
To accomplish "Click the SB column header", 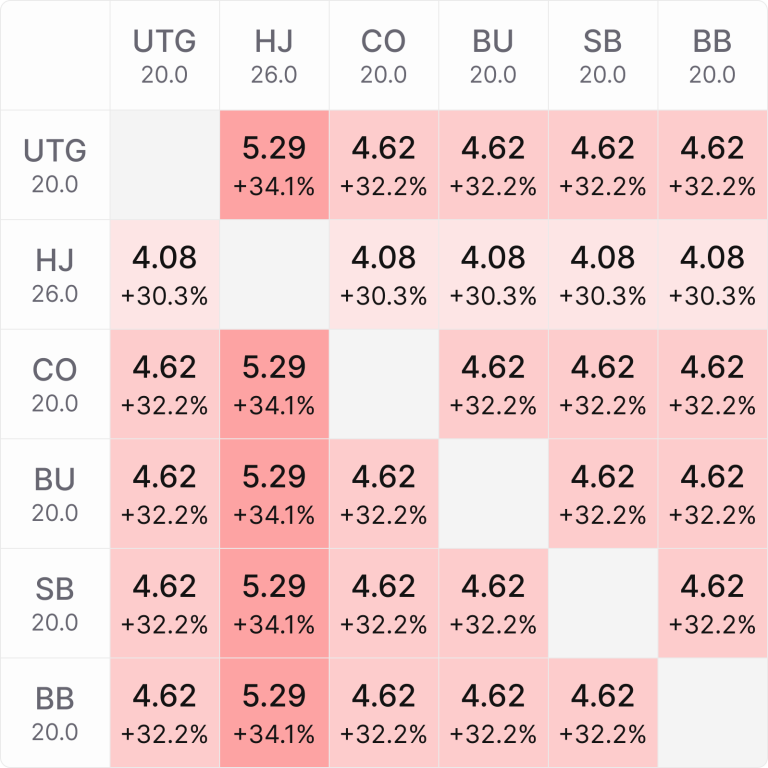I will 603,56.
